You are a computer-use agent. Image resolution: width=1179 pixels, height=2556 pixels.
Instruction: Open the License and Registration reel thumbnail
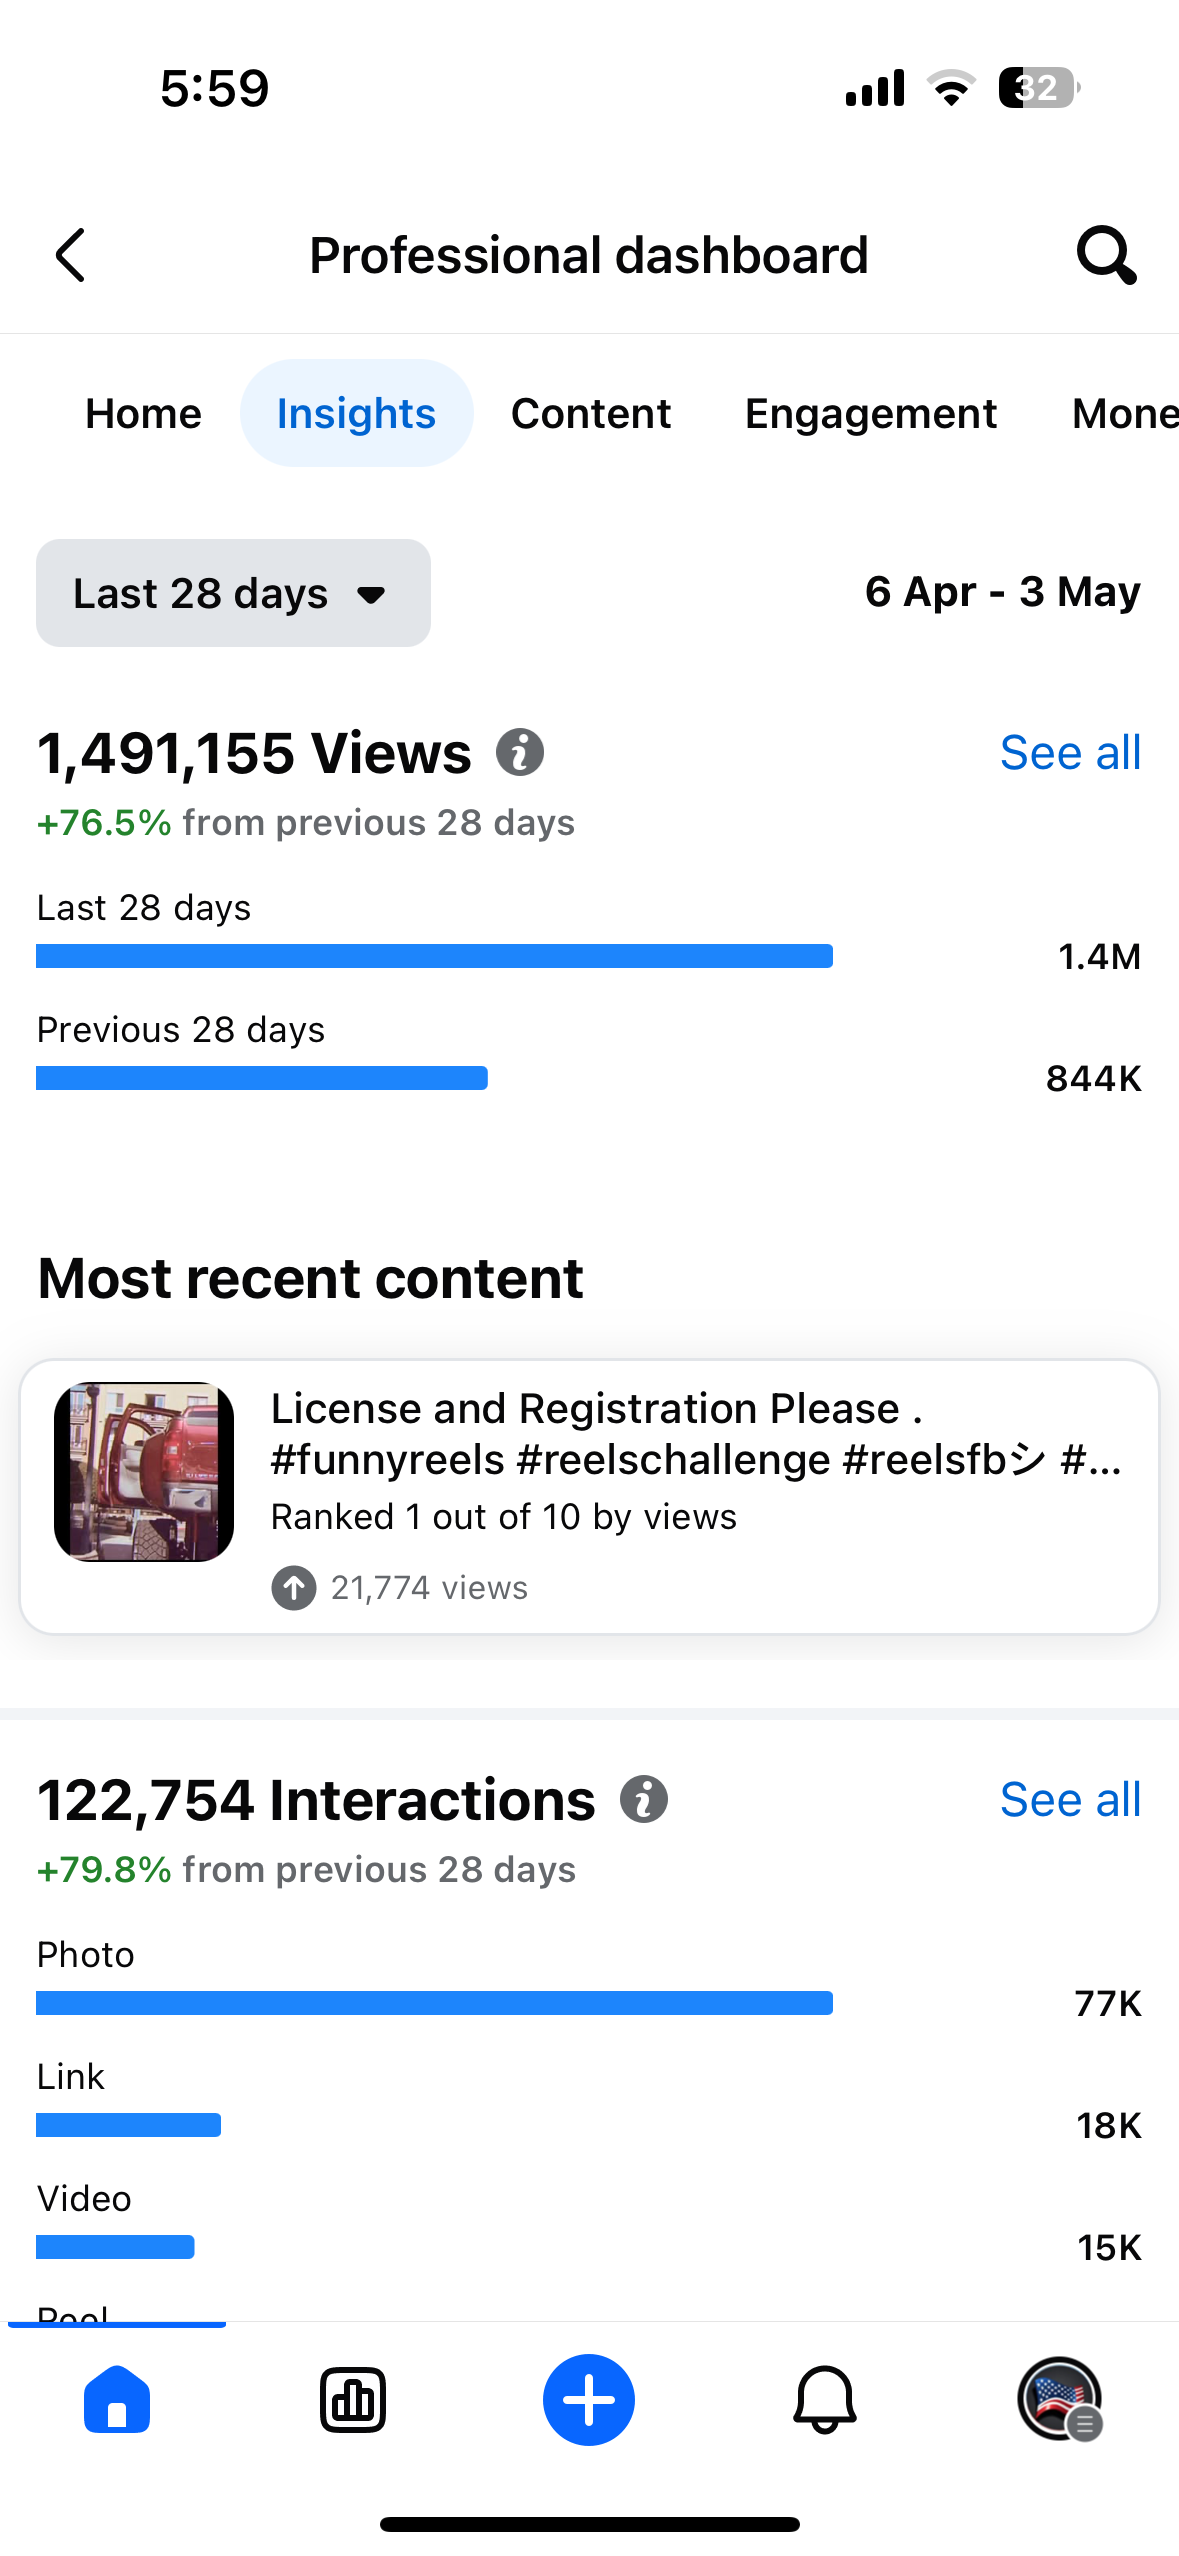coord(144,1471)
